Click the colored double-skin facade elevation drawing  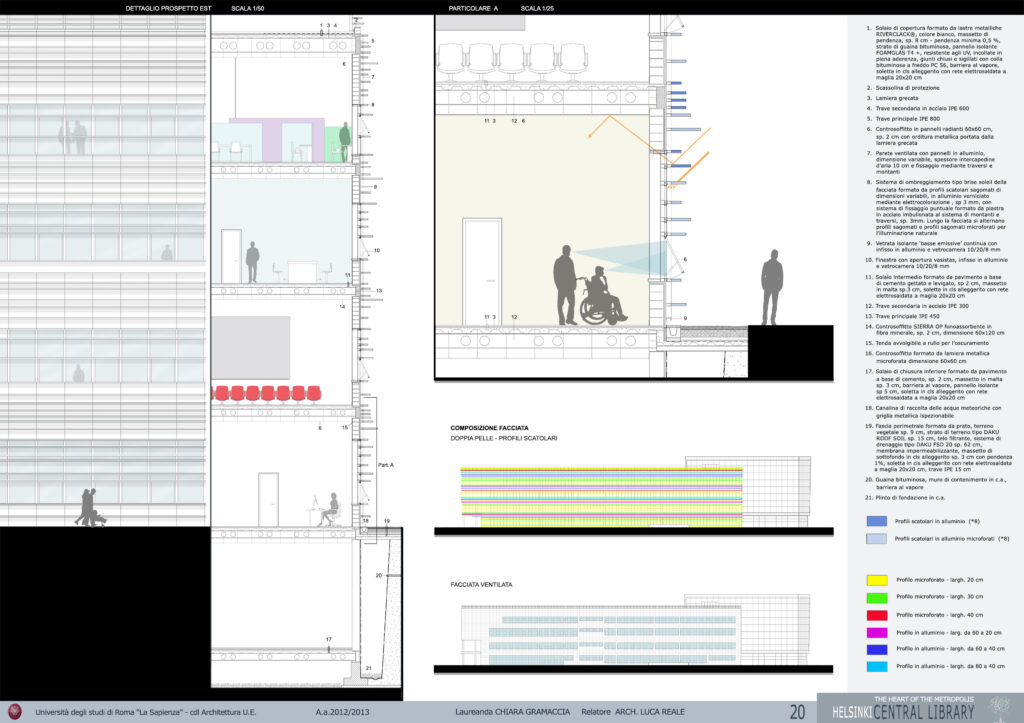pyautogui.click(x=600, y=495)
